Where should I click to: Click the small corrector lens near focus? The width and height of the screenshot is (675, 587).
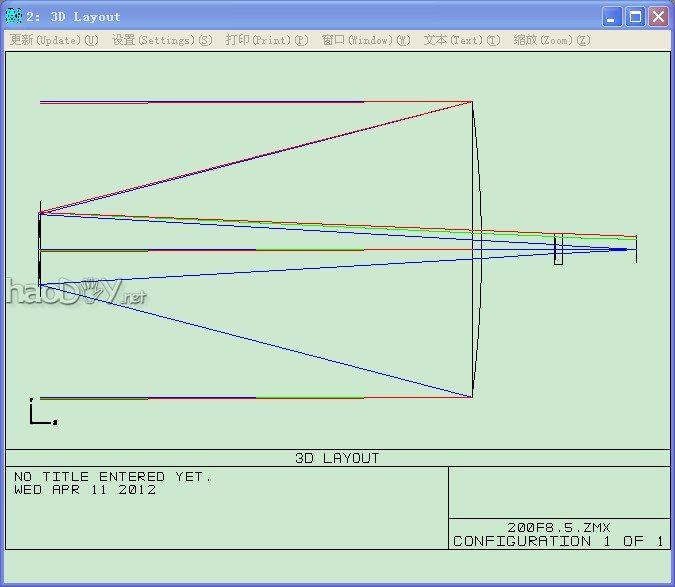pyautogui.click(x=558, y=249)
